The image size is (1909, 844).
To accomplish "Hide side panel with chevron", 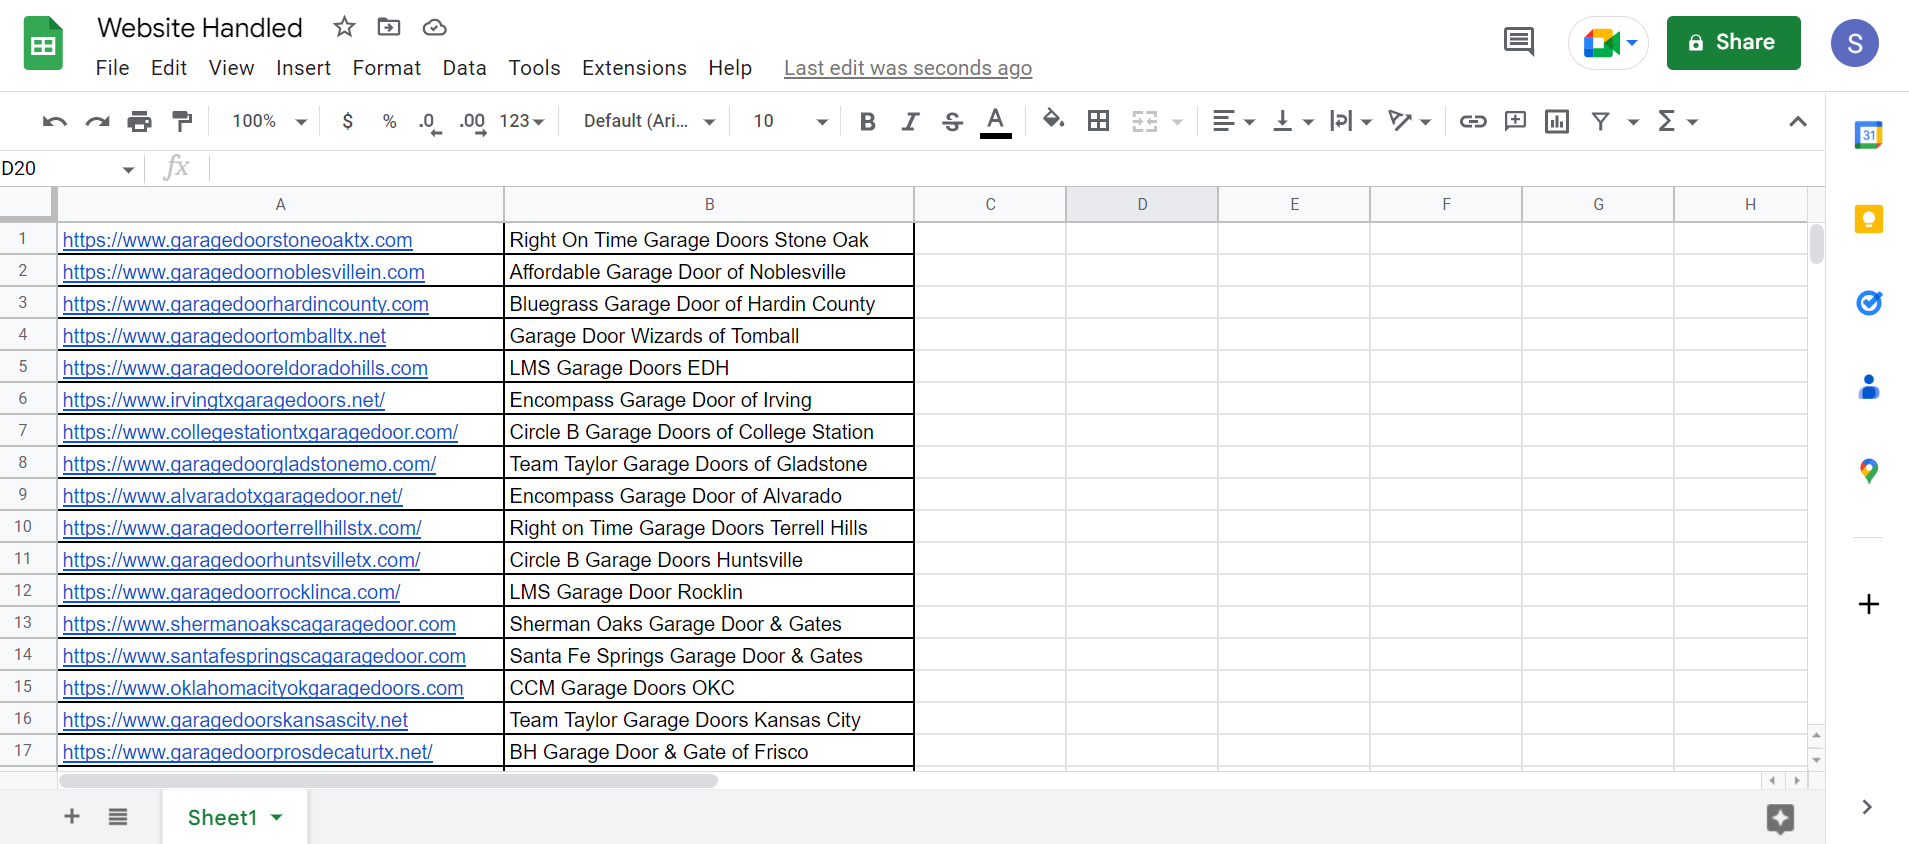I will [x=1866, y=807].
